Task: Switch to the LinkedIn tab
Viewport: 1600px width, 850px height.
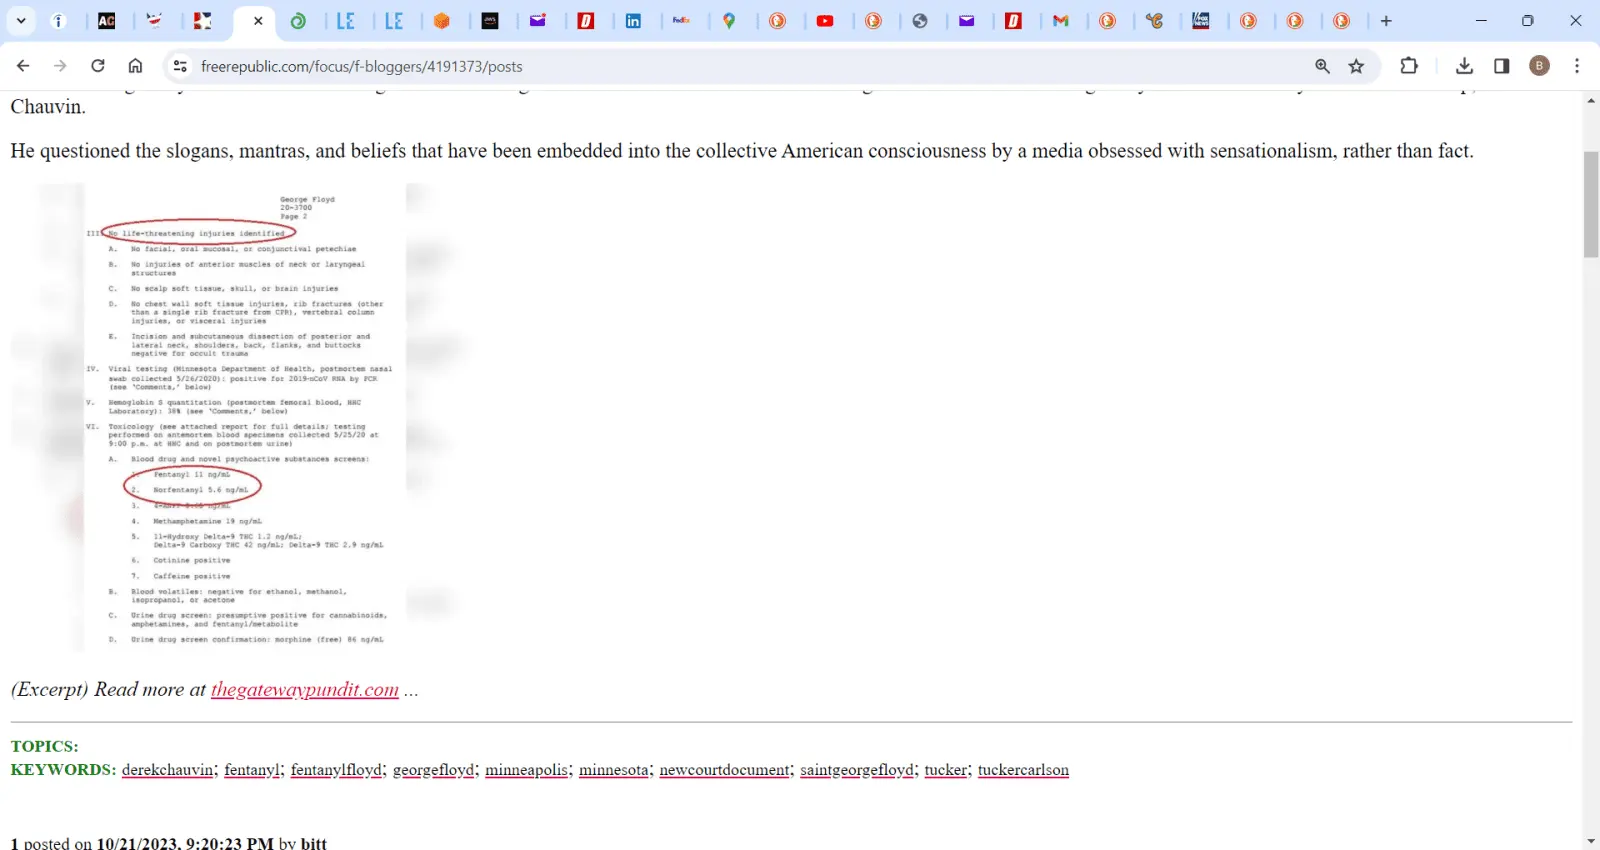Action: pyautogui.click(x=633, y=21)
